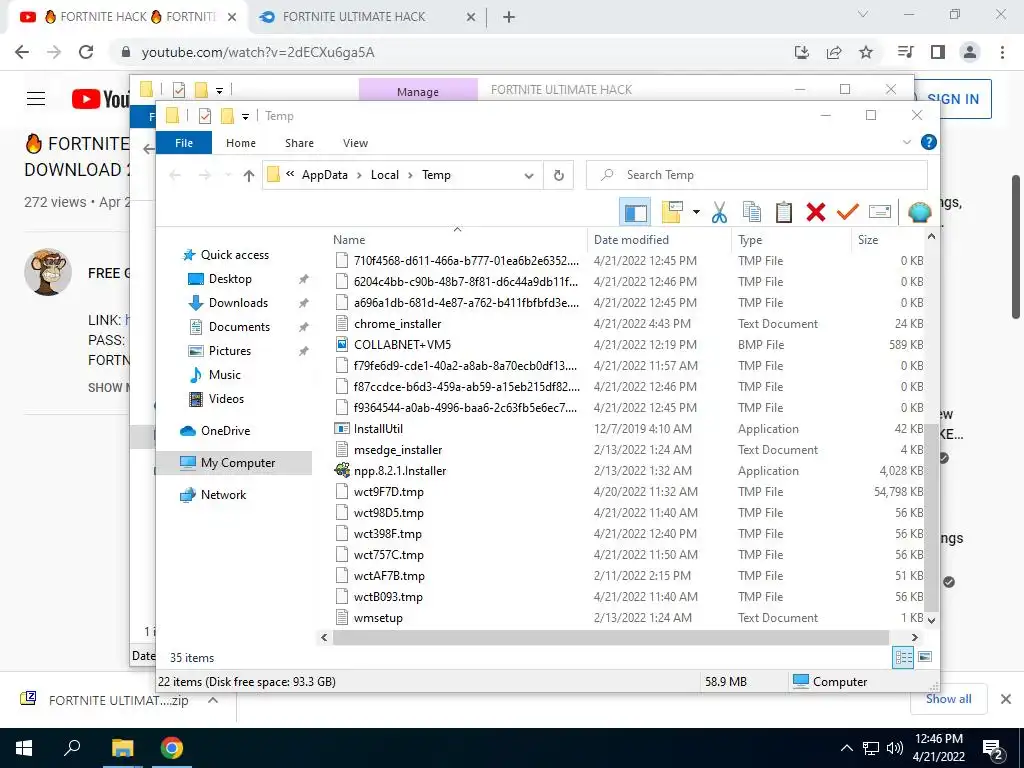Open the Quick Access toolbar customize arrow

pos(246,116)
